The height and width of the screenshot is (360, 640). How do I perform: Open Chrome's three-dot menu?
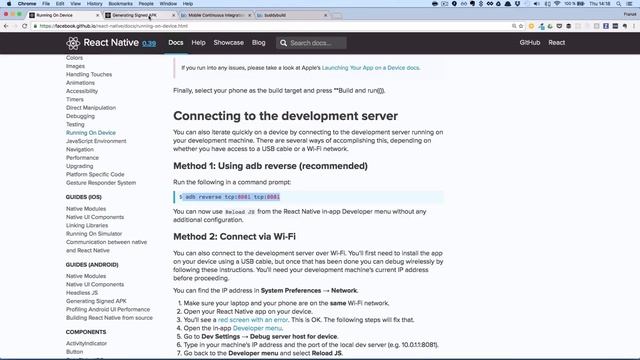click(634, 26)
